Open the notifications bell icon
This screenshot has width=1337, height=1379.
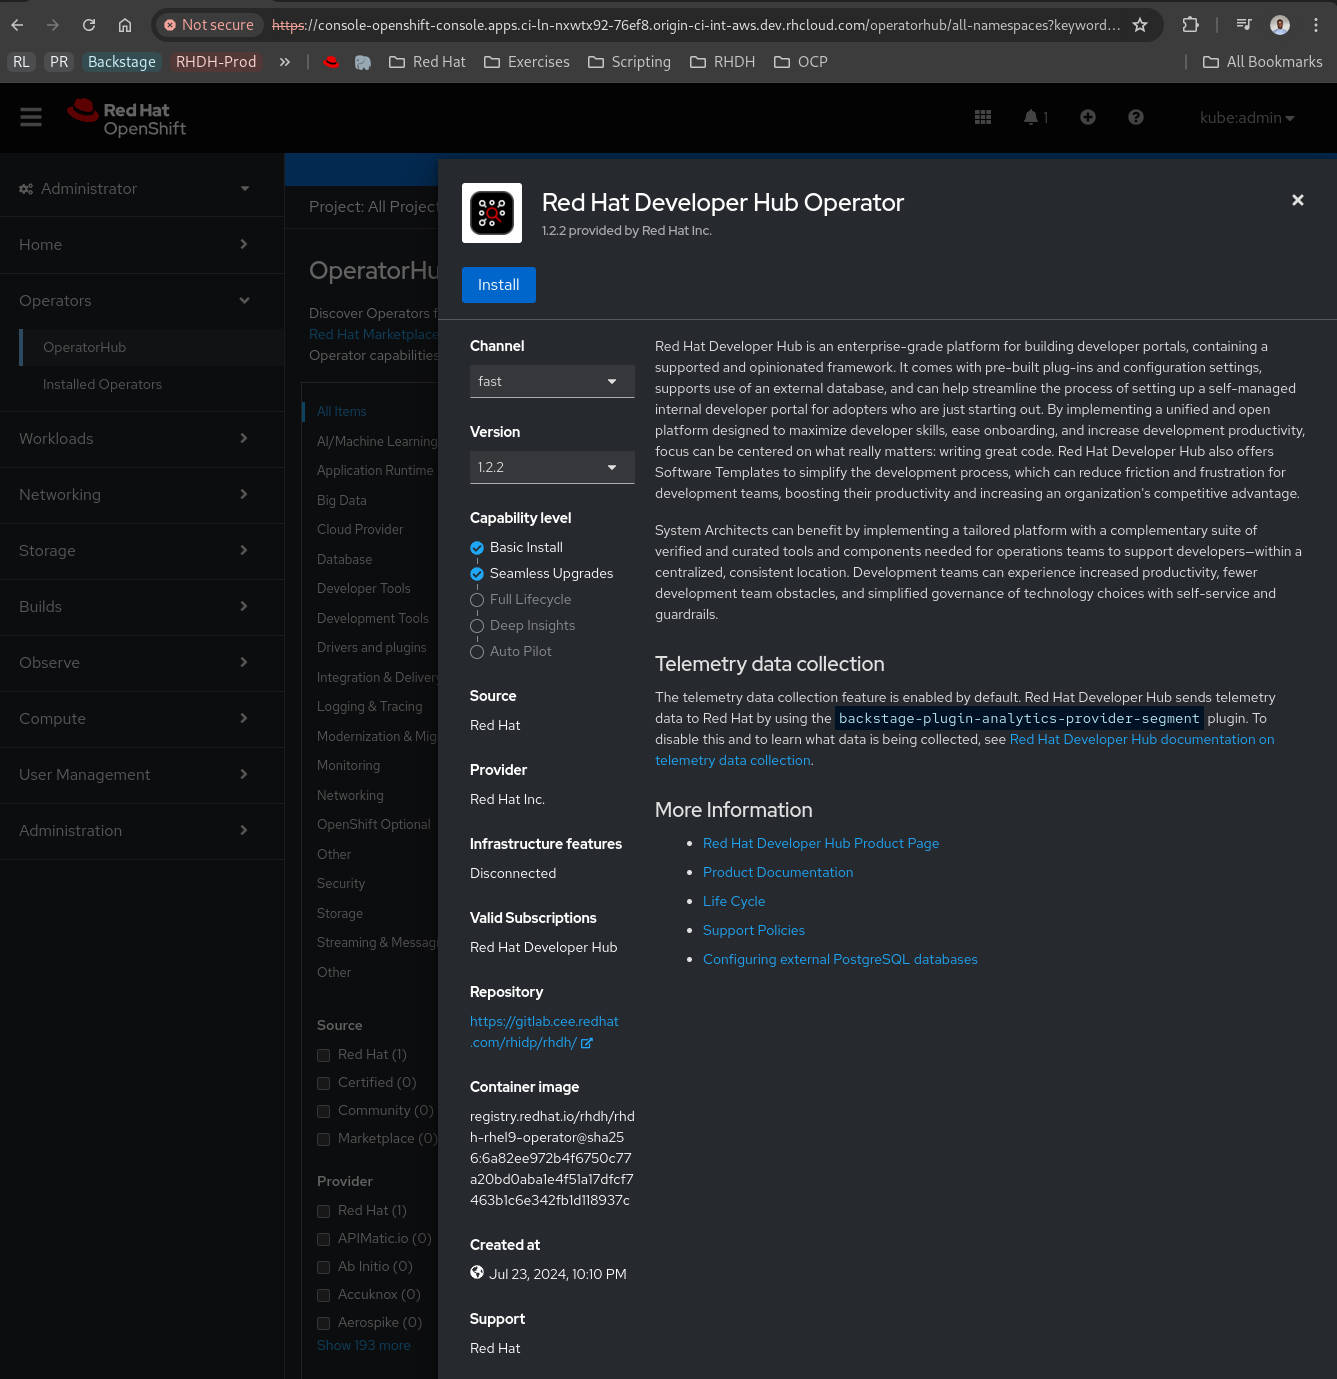pyautogui.click(x=1036, y=117)
